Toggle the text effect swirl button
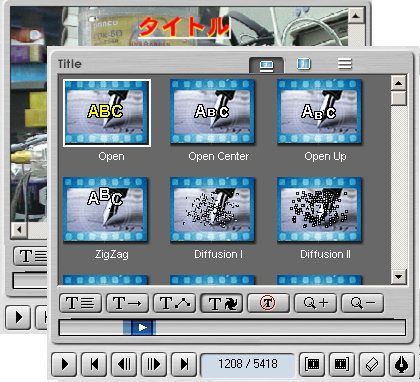This screenshot has width=420, height=382. pyautogui.click(x=221, y=303)
